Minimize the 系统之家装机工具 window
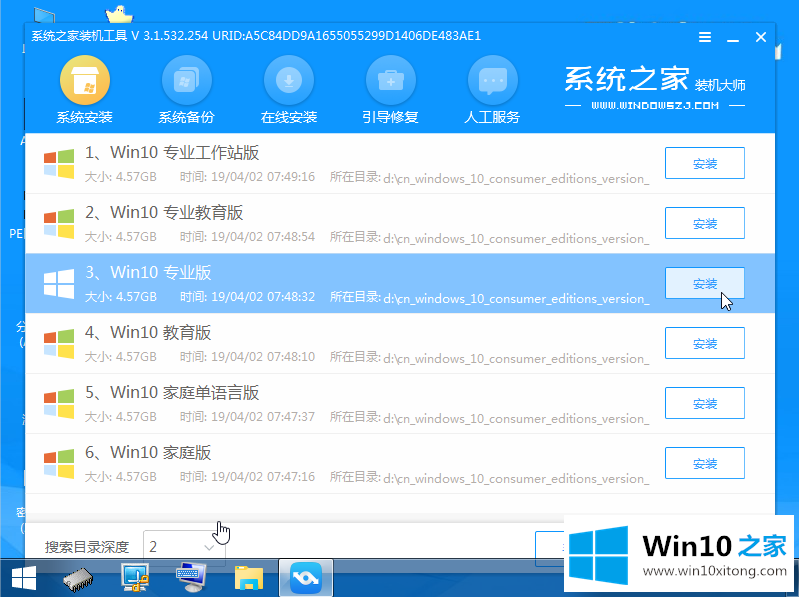The image size is (799, 597). tap(733, 38)
